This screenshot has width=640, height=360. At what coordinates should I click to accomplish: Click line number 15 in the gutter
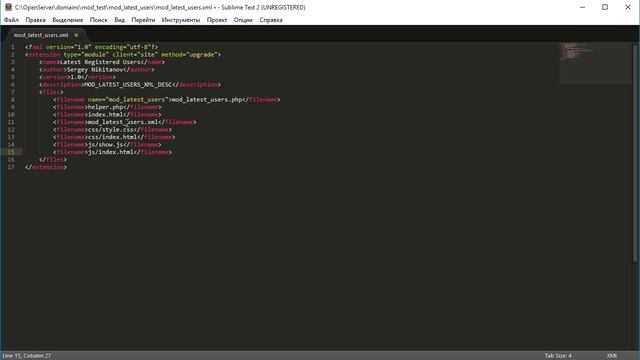click(11, 152)
